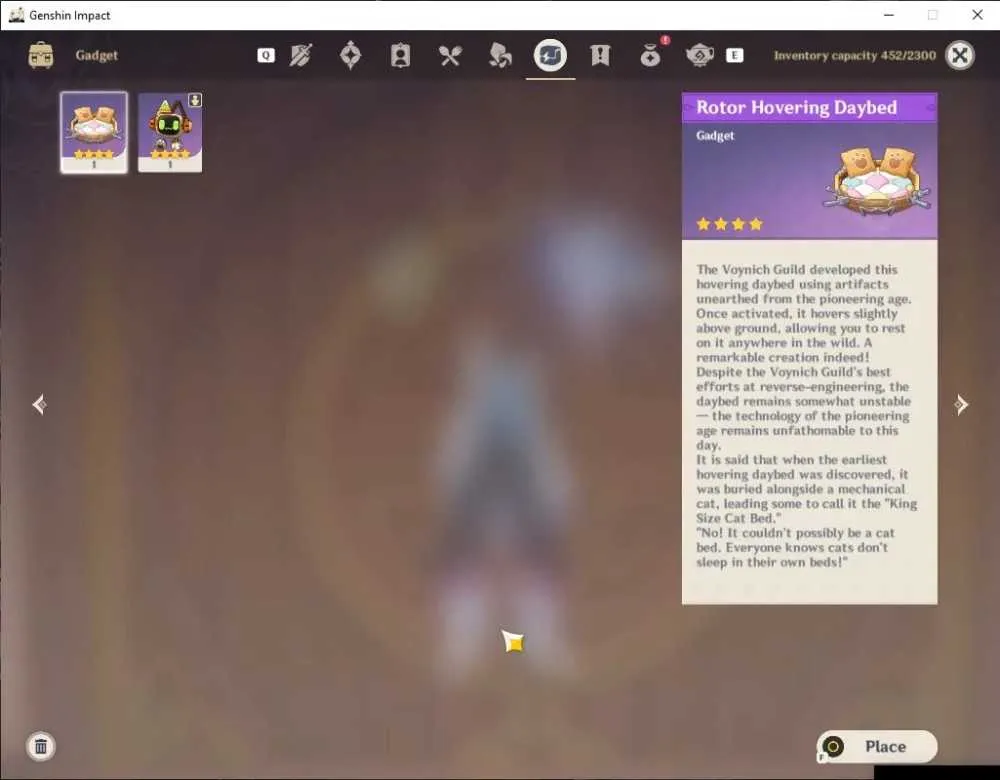The image size is (1000, 780).
Task: Open the Quest items bookmark tab
Action: (600, 55)
